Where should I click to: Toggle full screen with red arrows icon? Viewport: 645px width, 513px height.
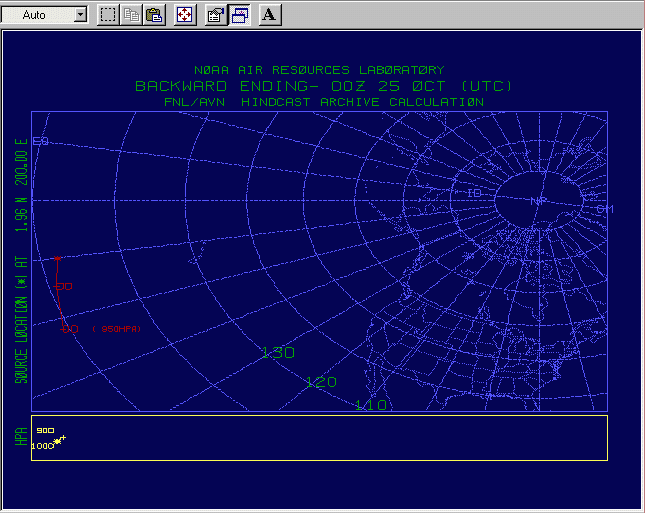(x=185, y=15)
